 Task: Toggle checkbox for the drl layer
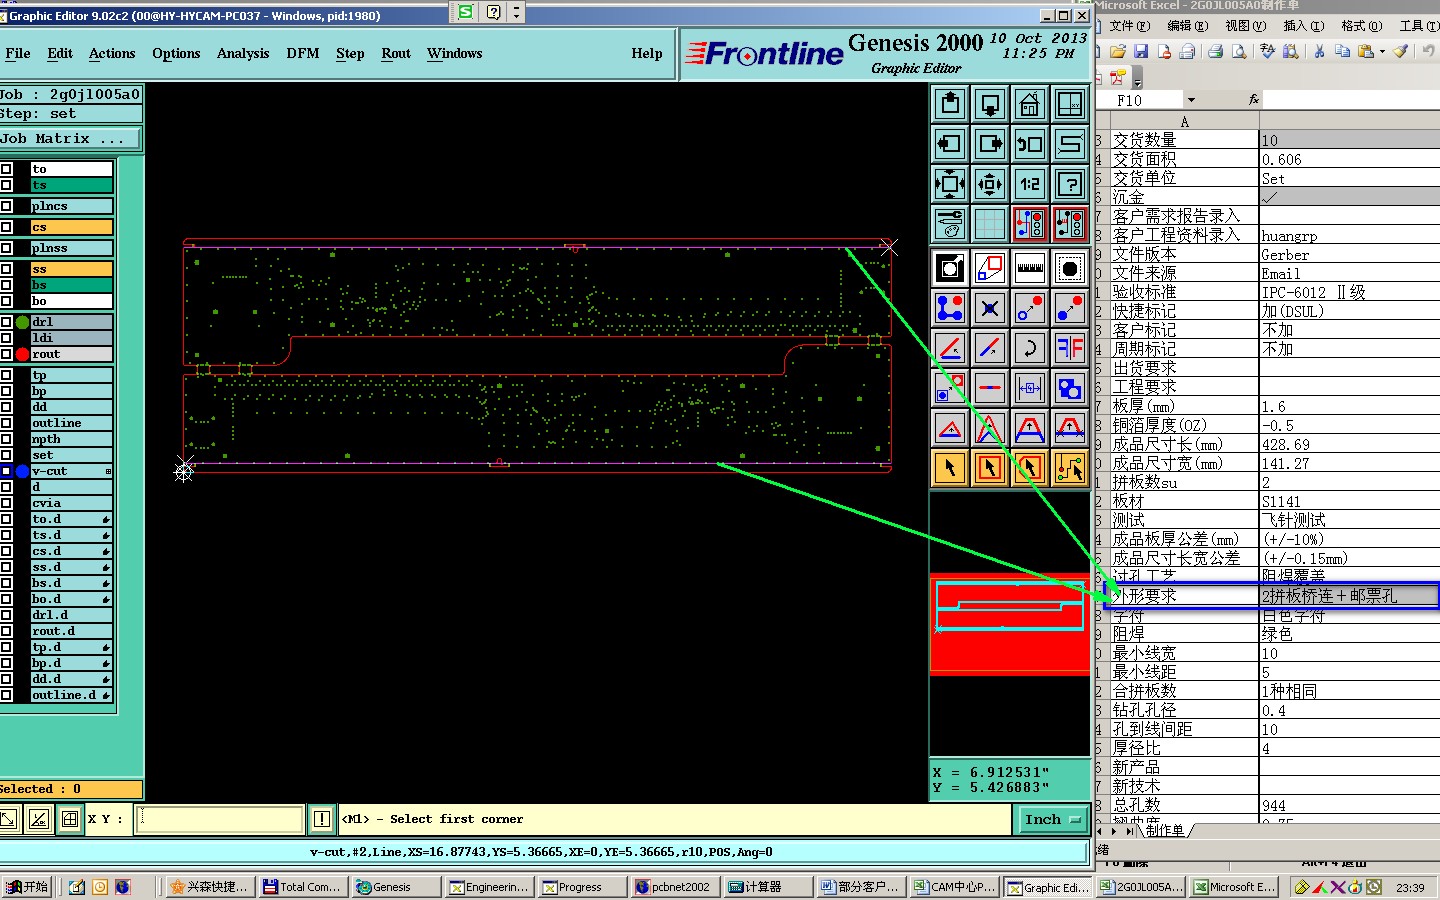tap(6, 322)
